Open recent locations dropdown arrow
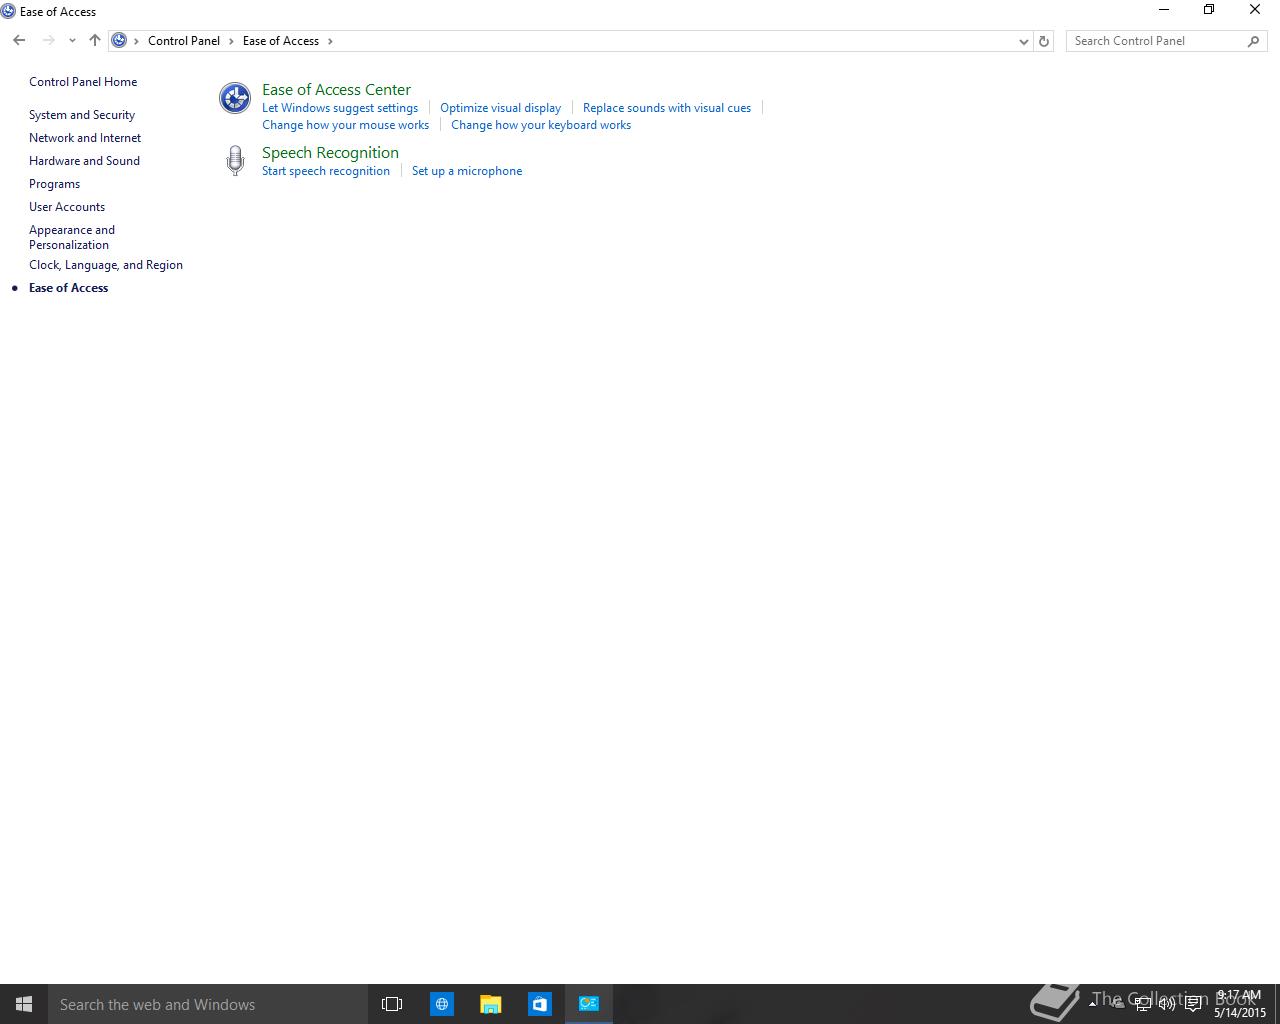 pos(72,41)
